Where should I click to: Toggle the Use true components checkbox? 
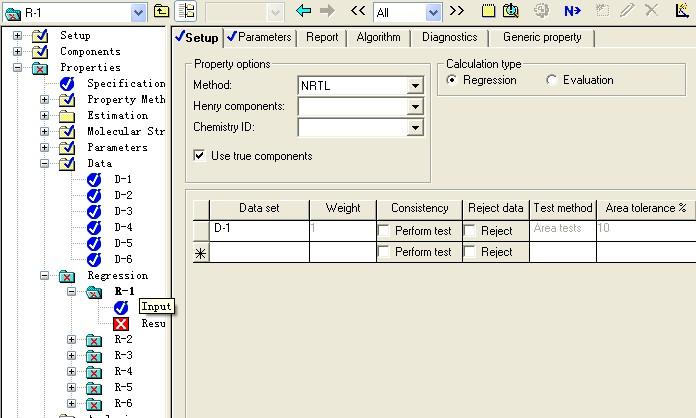coord(199,155)
